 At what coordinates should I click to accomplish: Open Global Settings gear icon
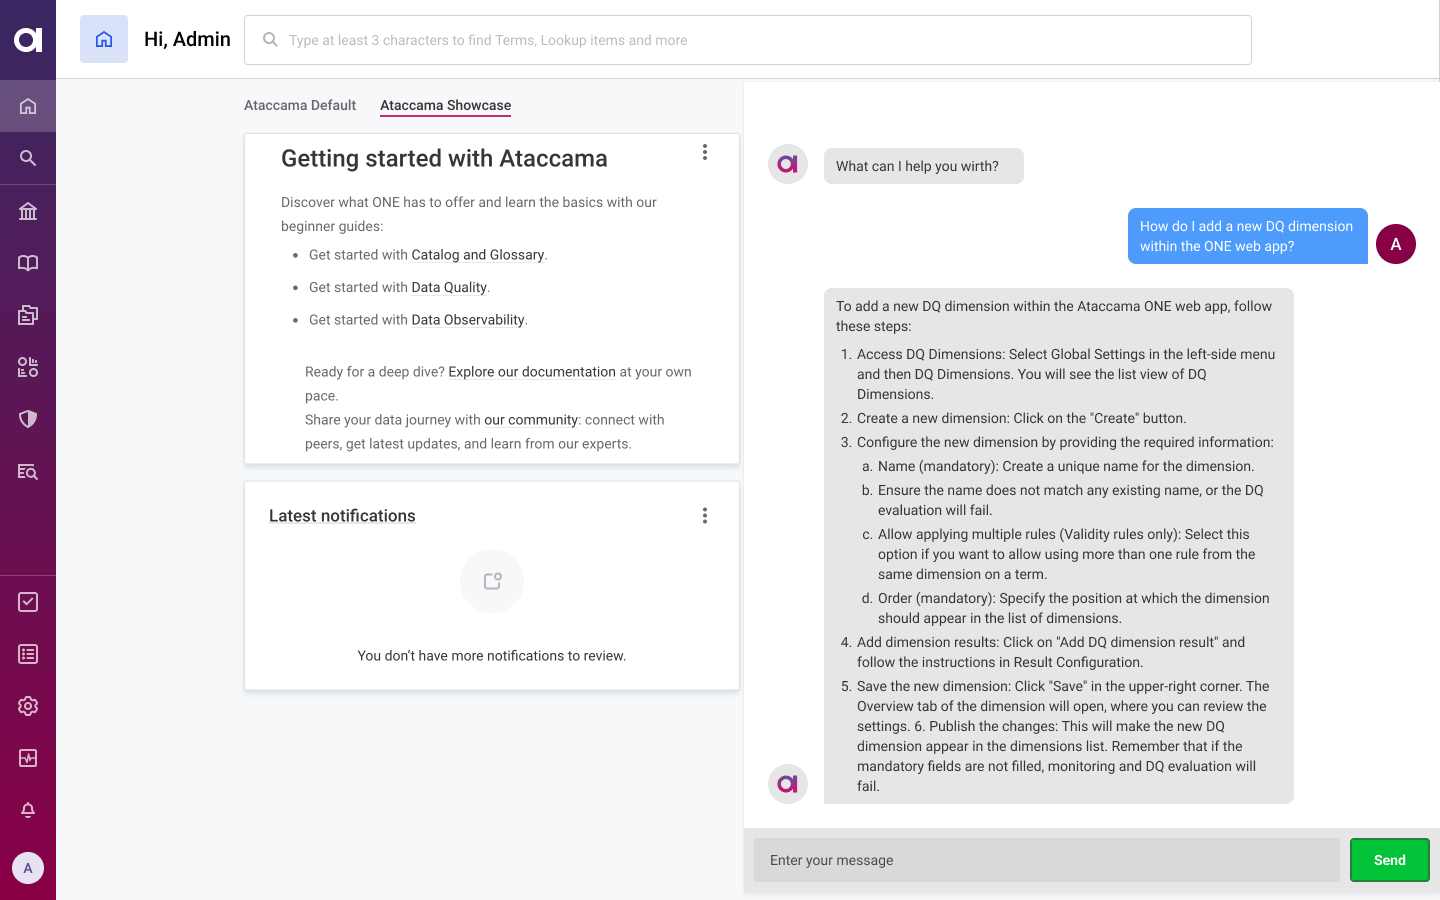(x=28, y=706)
